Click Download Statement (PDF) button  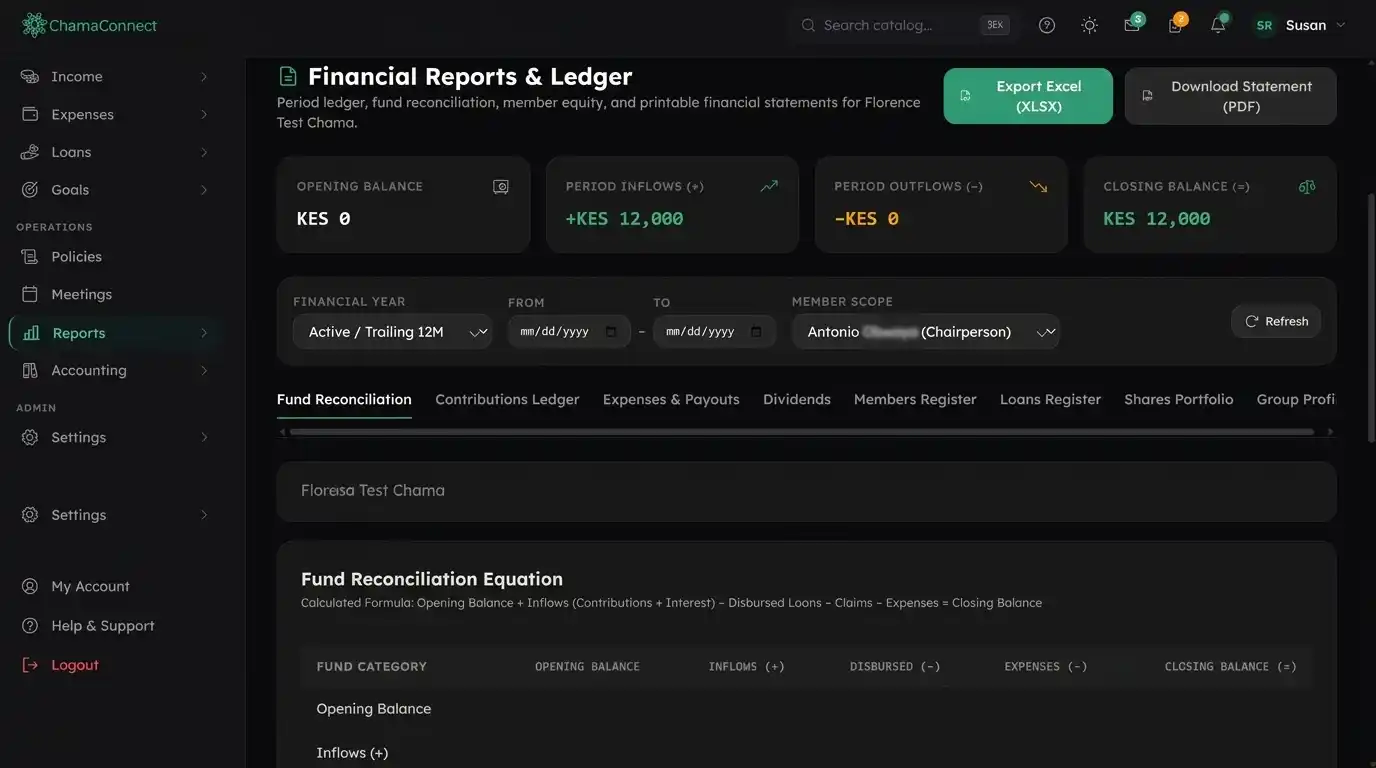click(1230, 96)
